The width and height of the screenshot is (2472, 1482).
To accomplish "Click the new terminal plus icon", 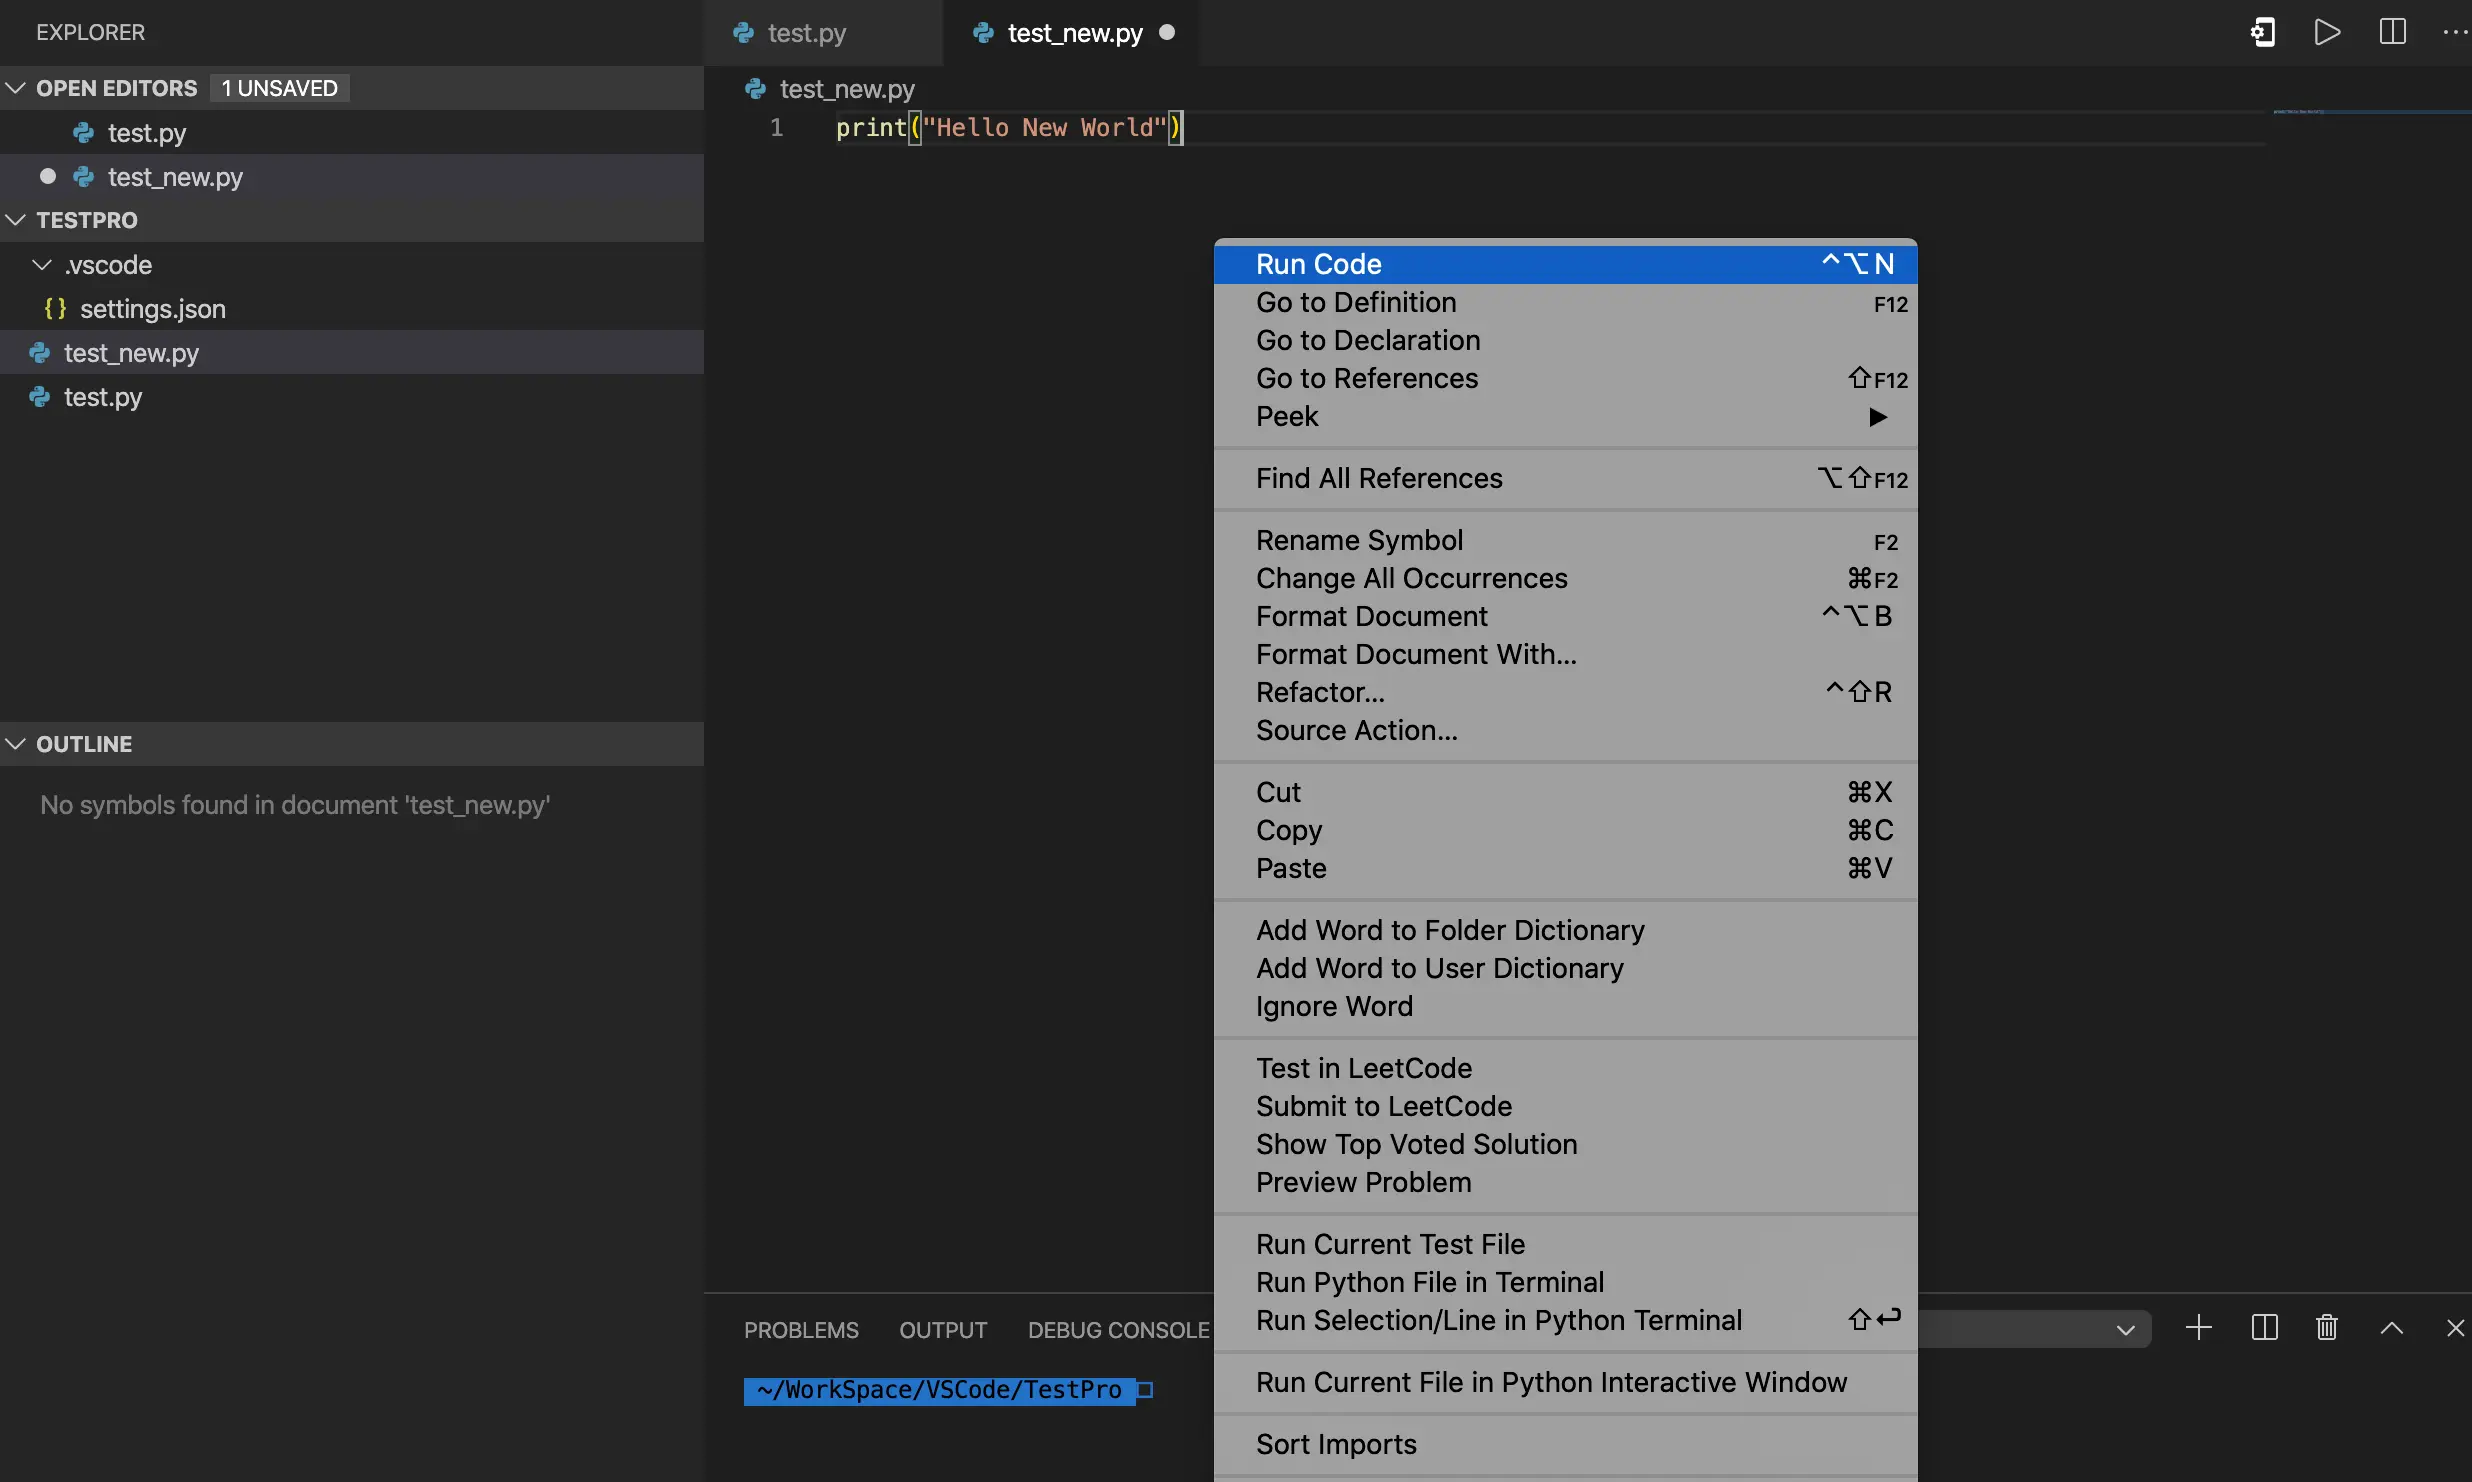I will point(2198,1328).
